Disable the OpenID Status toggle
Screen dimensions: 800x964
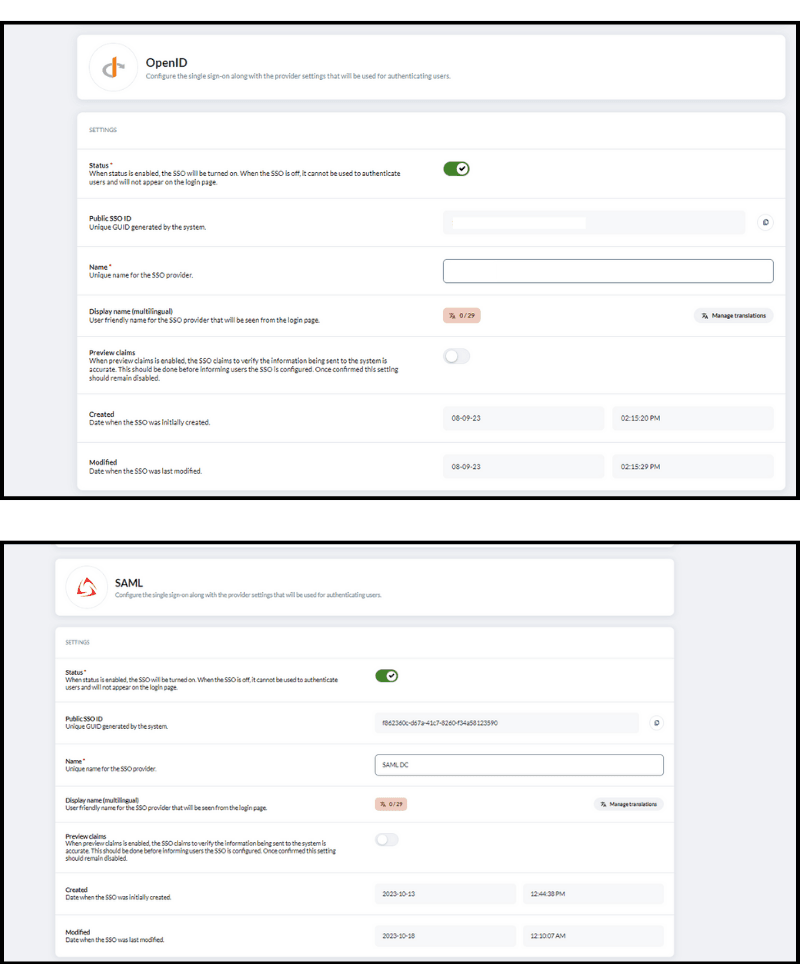coord(456,168)
